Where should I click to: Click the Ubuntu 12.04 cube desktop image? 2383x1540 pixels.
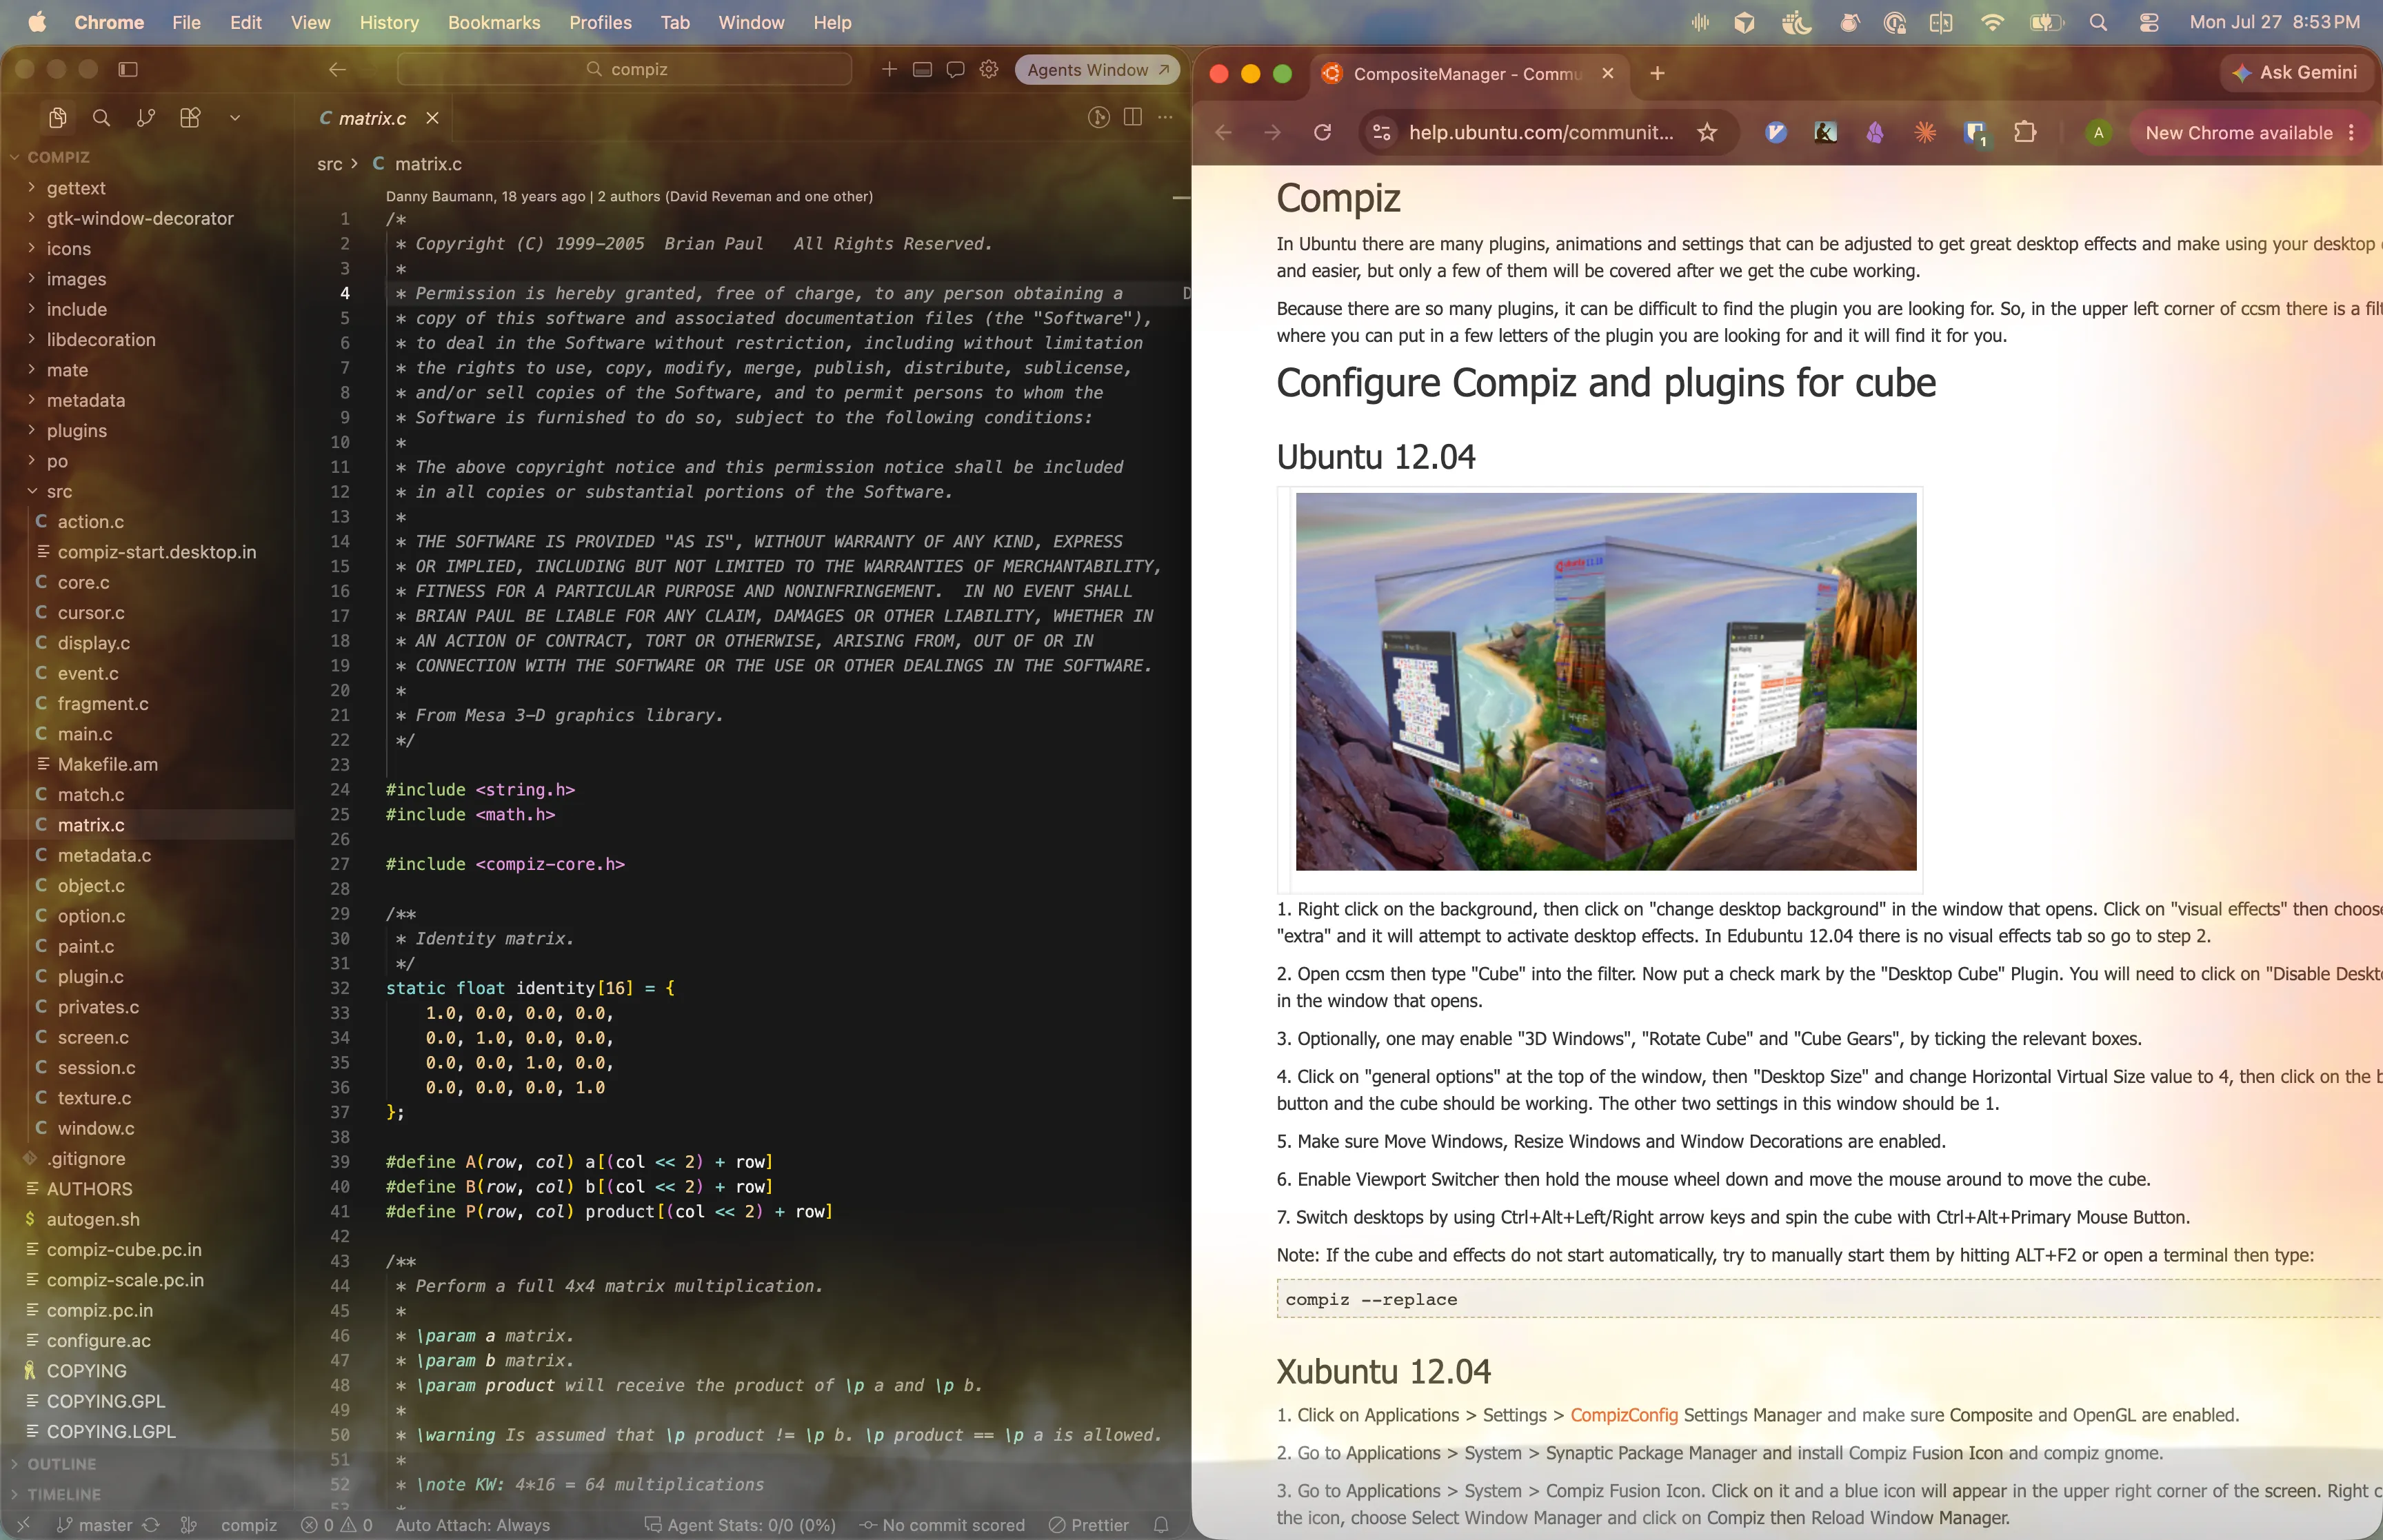coord(1606,681)
